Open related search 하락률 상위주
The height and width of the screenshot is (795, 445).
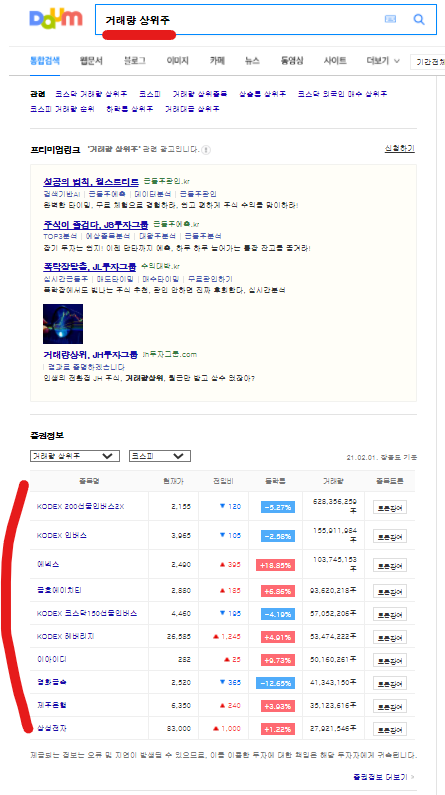(x=130, y=109)
